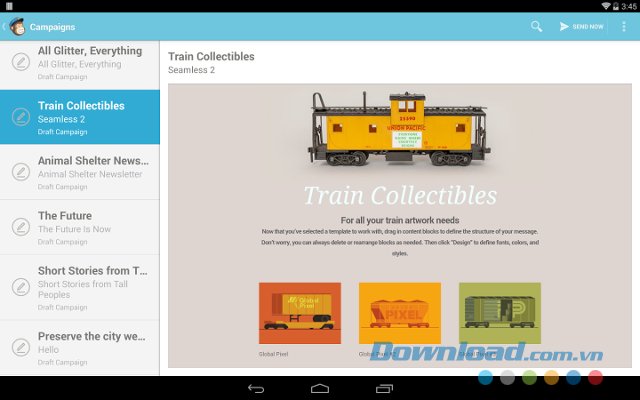Viewport: 640px width, 400px height.
Task: Open the Animal Shelter News... campaign title
Action: click(93, 161)
